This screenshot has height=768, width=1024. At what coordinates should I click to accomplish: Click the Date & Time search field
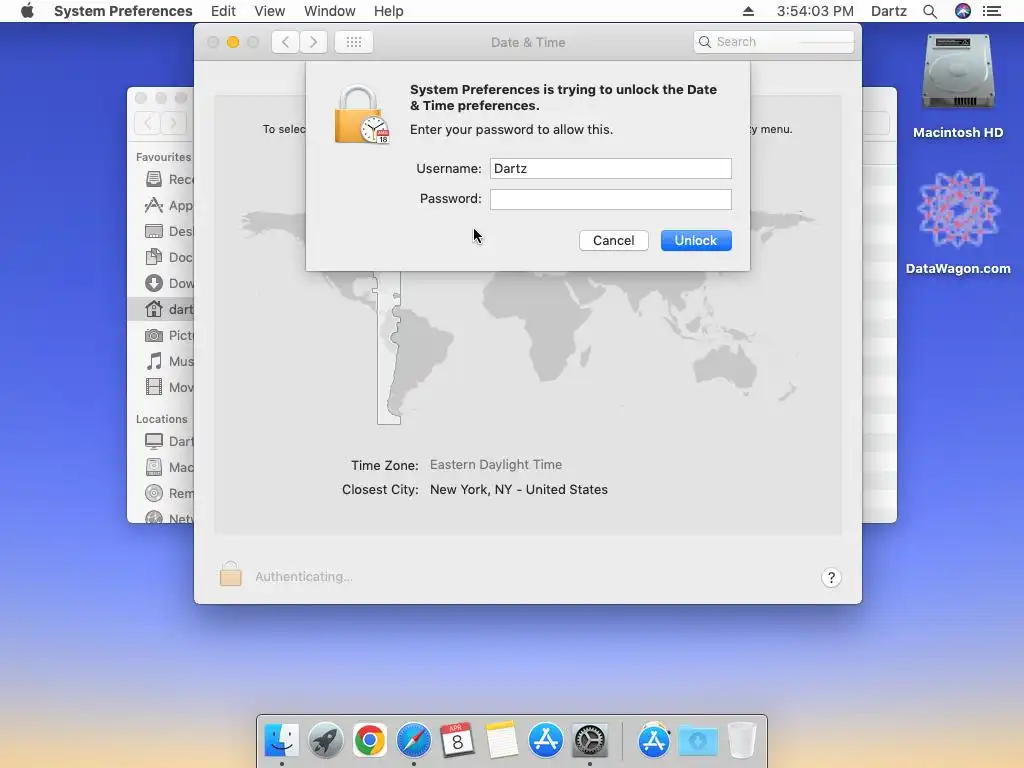pos(774,42)
